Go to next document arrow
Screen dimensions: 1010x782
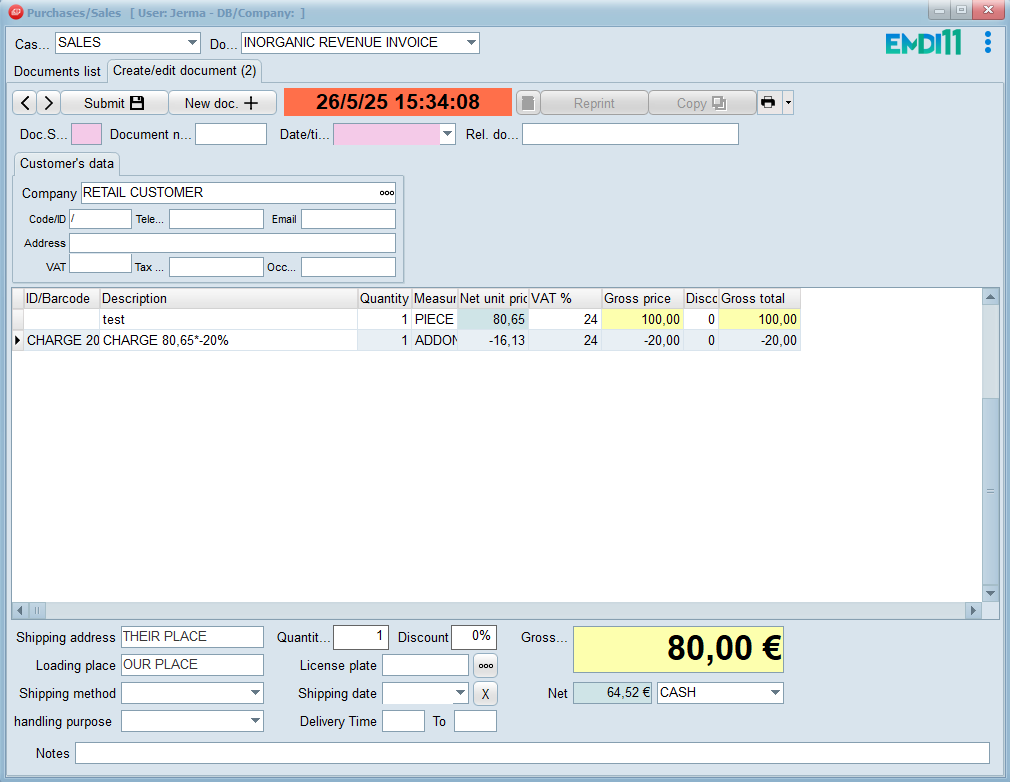[48, 103]
